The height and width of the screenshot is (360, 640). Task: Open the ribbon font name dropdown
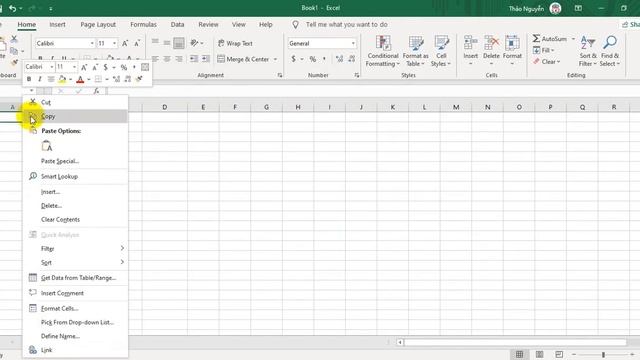click(x=92, y=43)
